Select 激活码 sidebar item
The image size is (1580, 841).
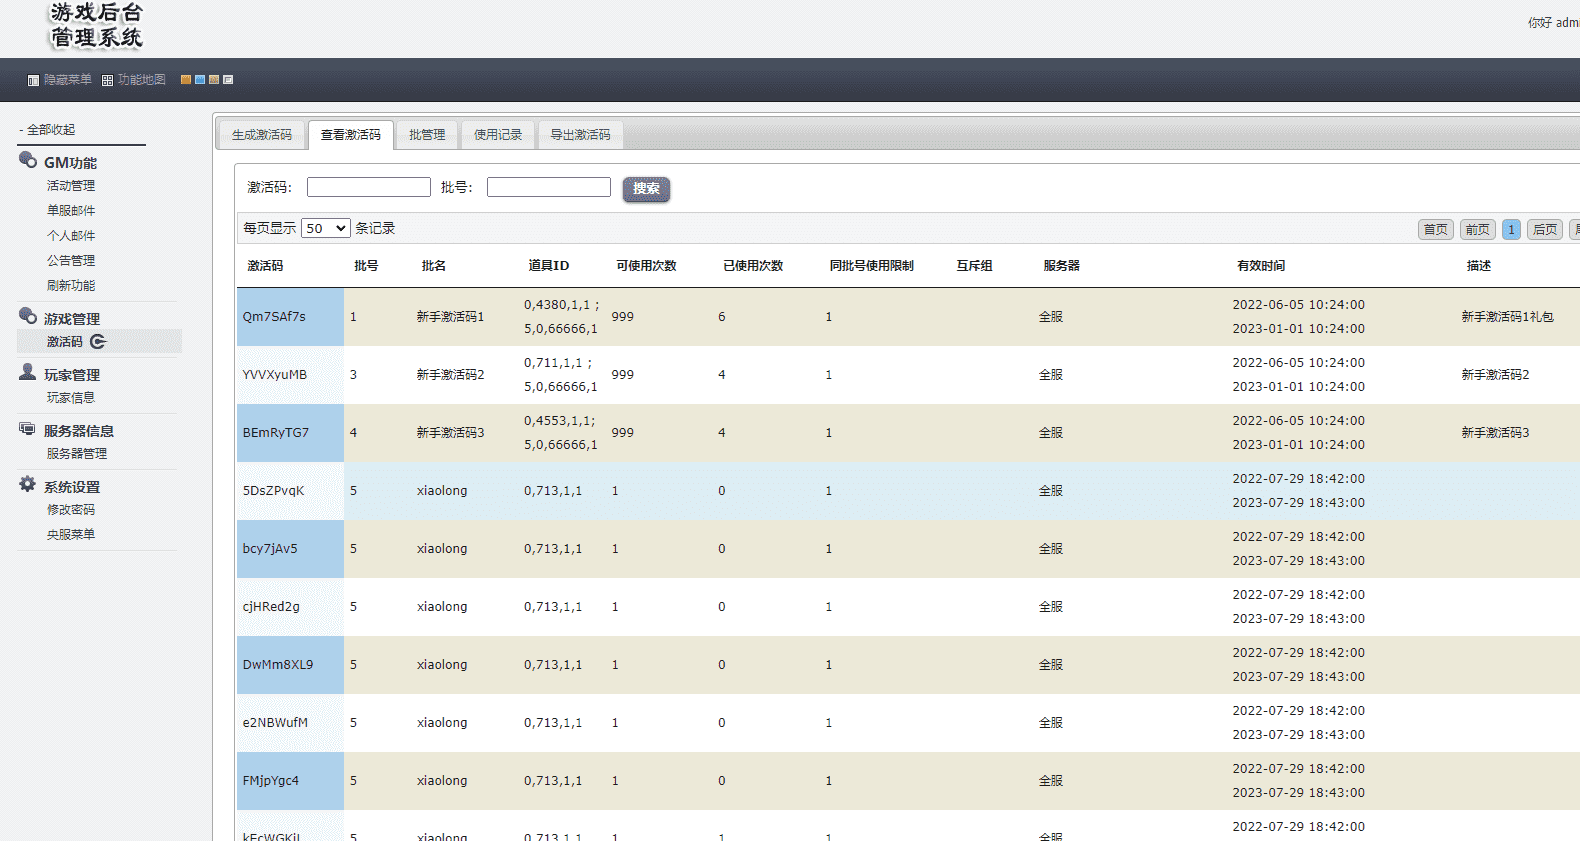[x=65, y=342]
